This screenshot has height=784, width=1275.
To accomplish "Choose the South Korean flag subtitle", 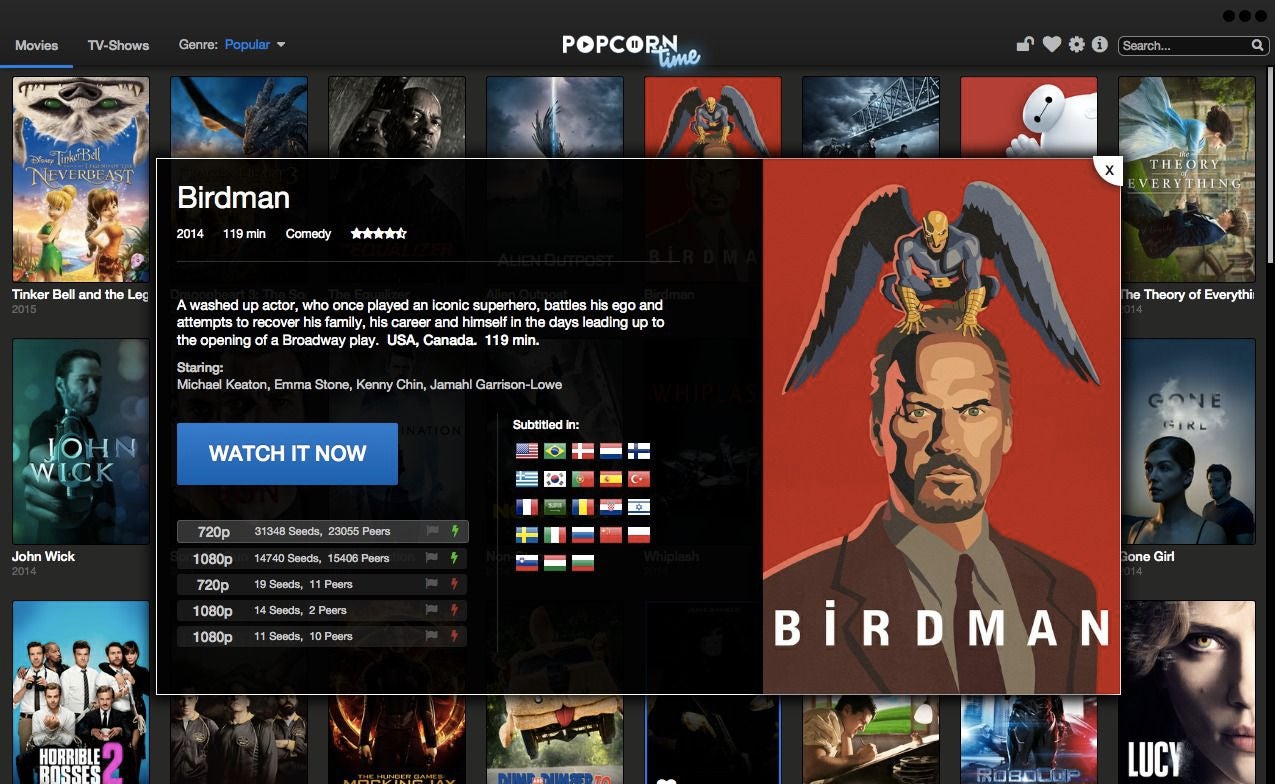I will (x=555, y=479).
